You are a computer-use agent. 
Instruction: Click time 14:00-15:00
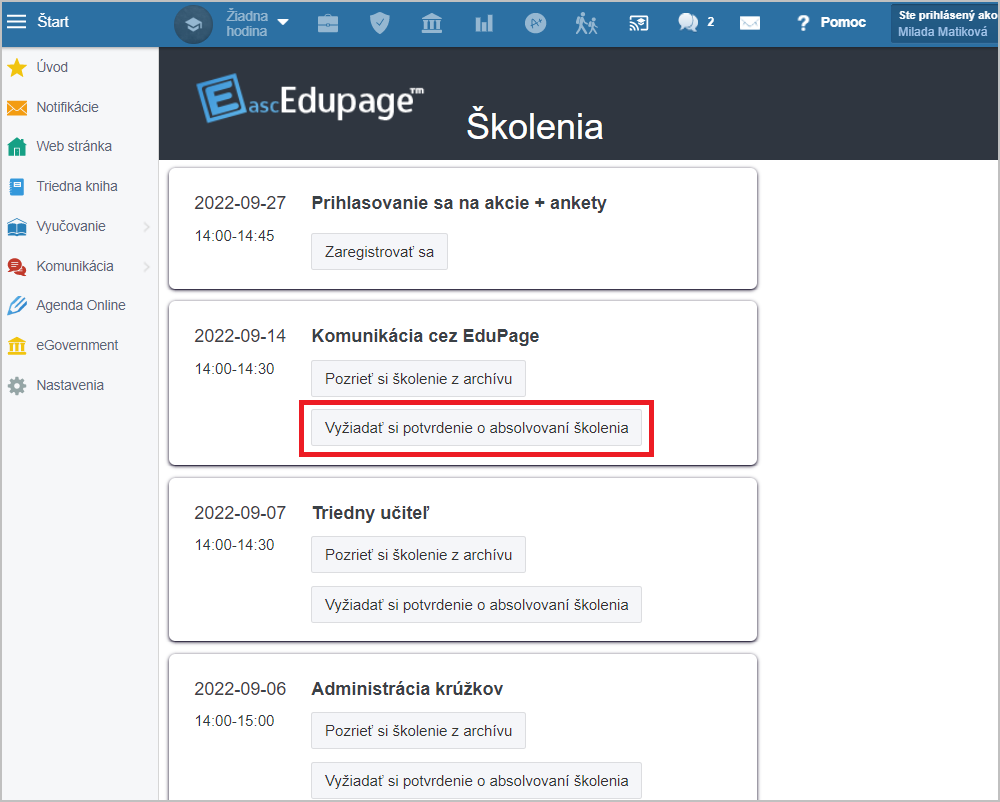coord(235,721)
